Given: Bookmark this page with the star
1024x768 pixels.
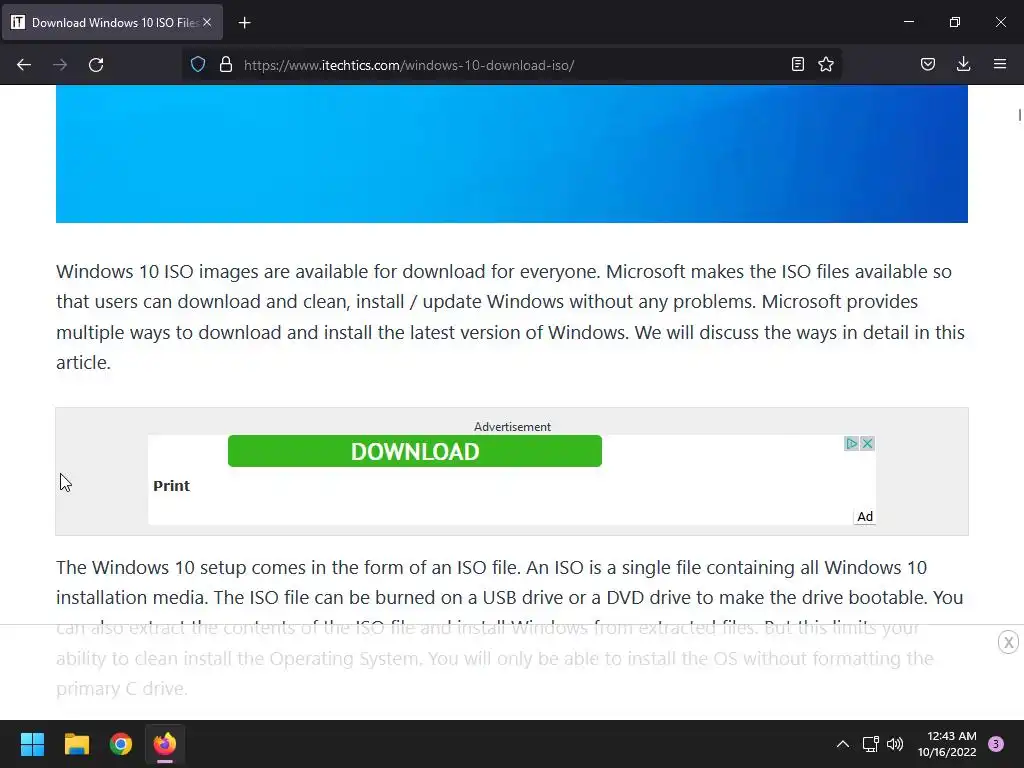Looking at the screenshot, I should pos(826,64).
